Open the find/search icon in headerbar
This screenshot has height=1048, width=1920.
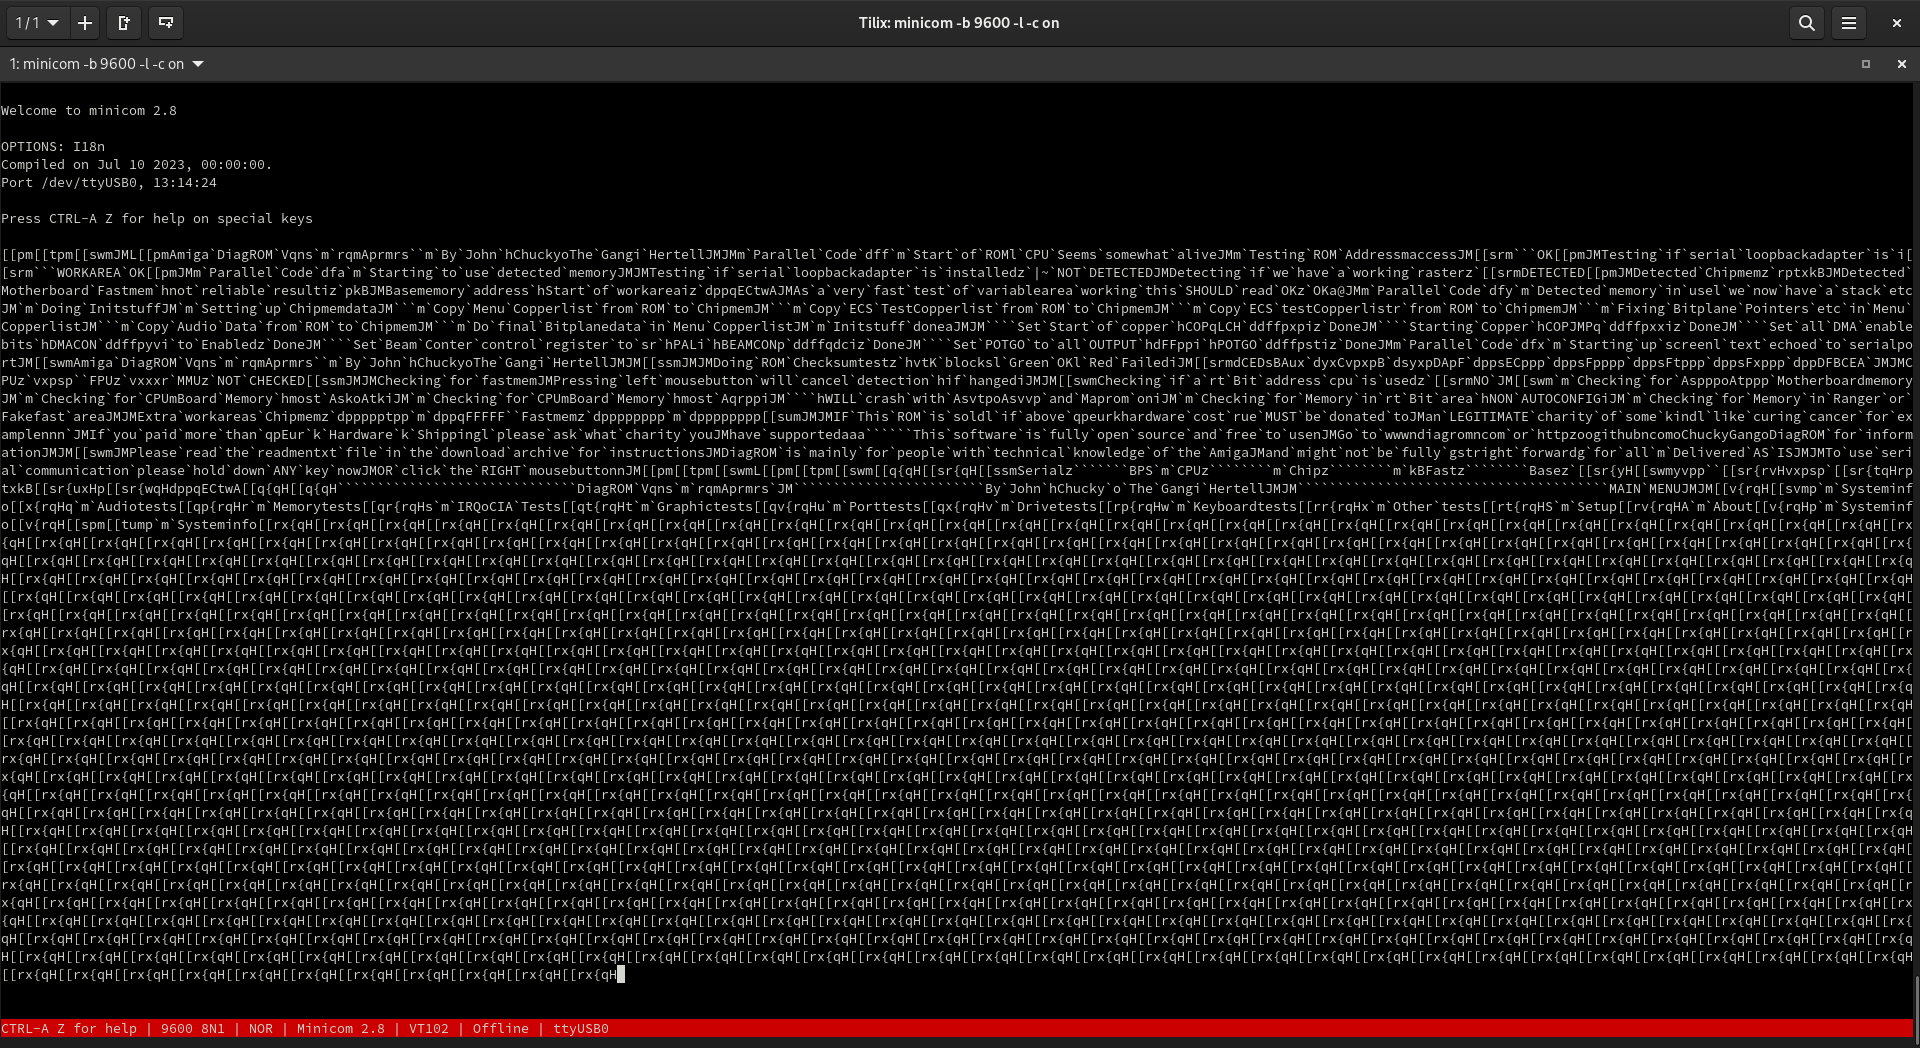[1806, 22]
